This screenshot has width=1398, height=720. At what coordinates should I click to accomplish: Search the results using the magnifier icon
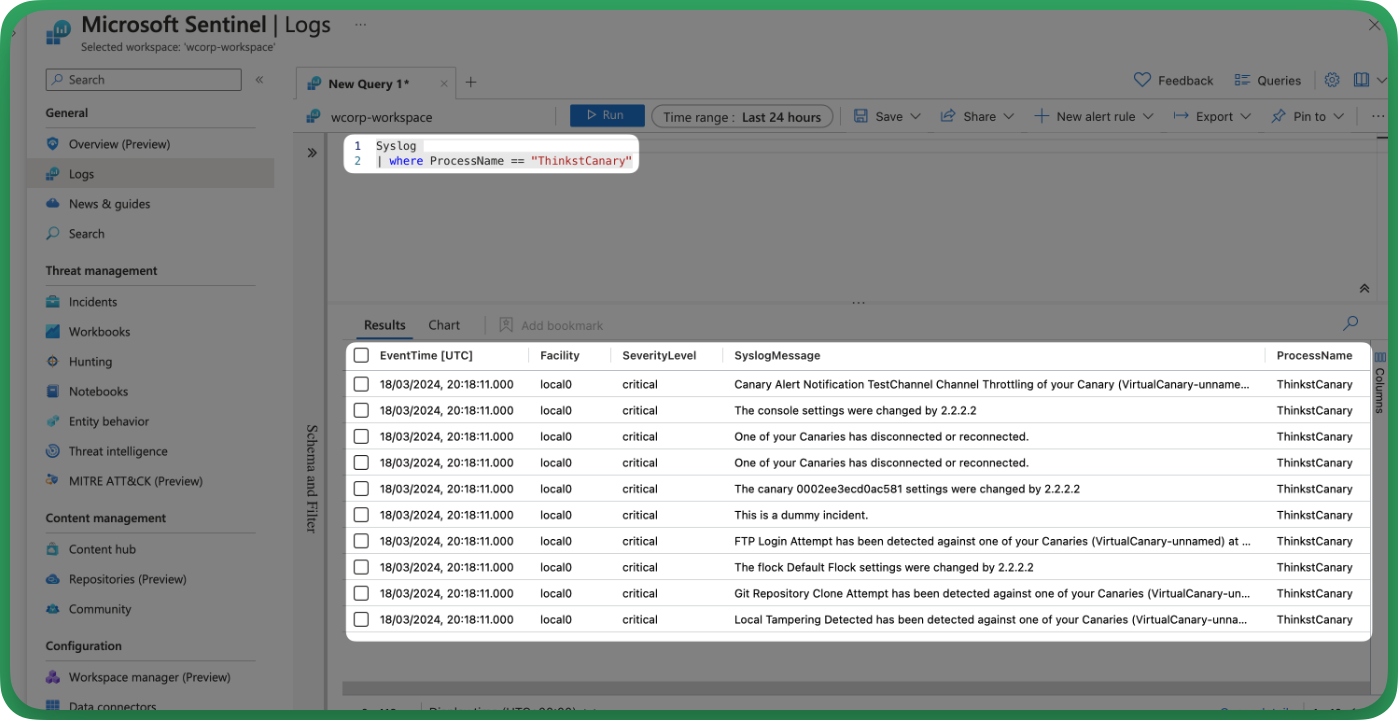1351,323
